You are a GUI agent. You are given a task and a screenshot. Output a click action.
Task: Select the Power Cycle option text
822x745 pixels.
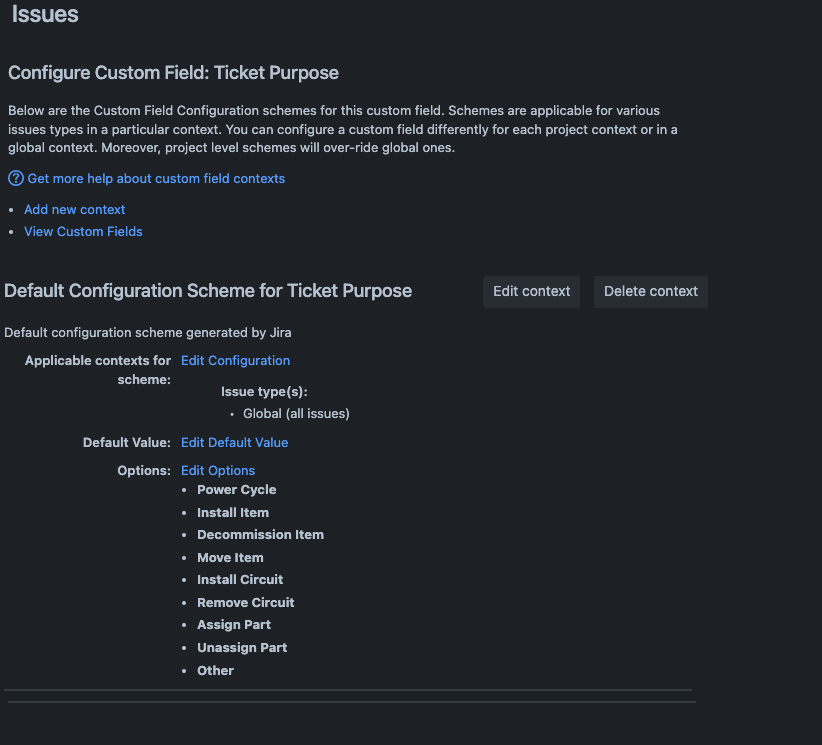tap(236, 489)
